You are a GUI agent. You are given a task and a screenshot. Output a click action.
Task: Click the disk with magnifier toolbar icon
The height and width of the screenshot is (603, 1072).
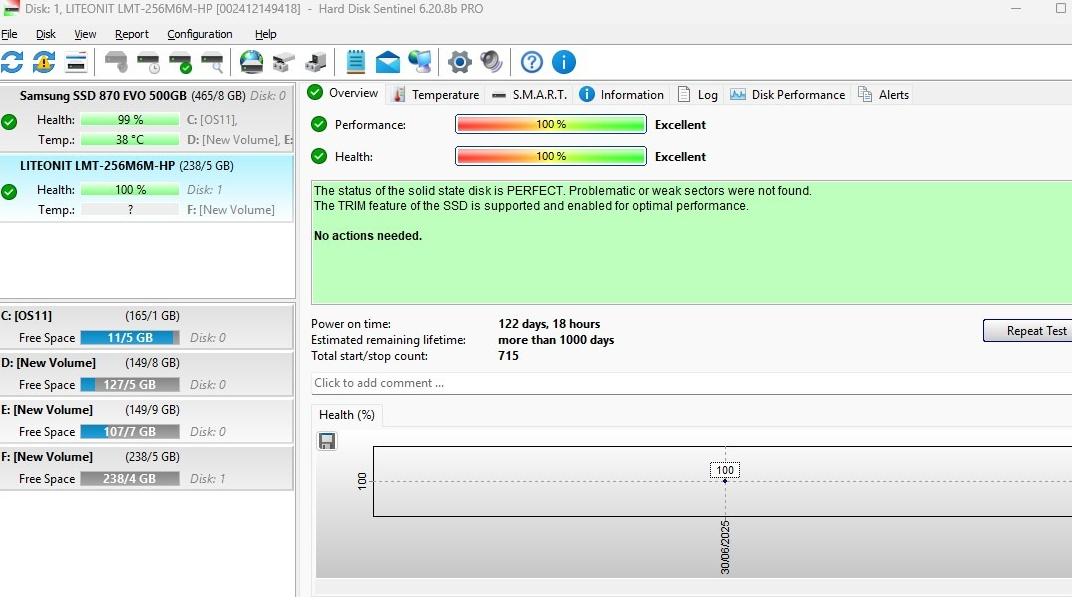[x=212, y=62]
